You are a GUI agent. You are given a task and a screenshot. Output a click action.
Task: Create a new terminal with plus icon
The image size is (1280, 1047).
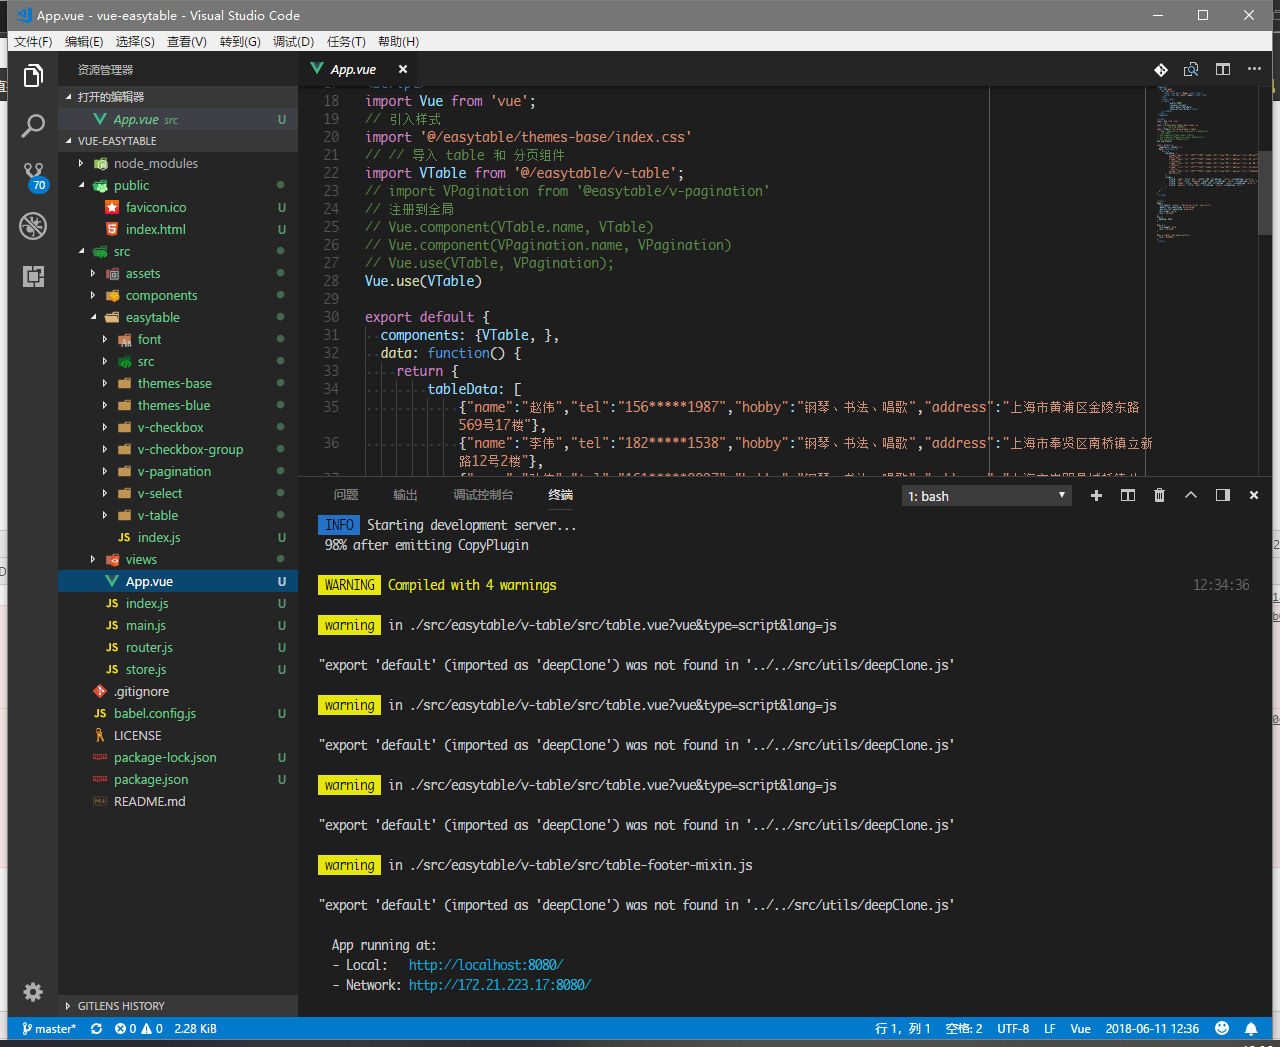1096,495
